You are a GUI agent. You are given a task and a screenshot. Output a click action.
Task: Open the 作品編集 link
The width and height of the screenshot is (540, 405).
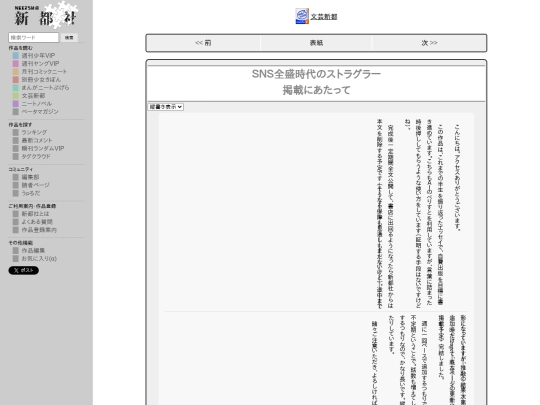(33, 250)
